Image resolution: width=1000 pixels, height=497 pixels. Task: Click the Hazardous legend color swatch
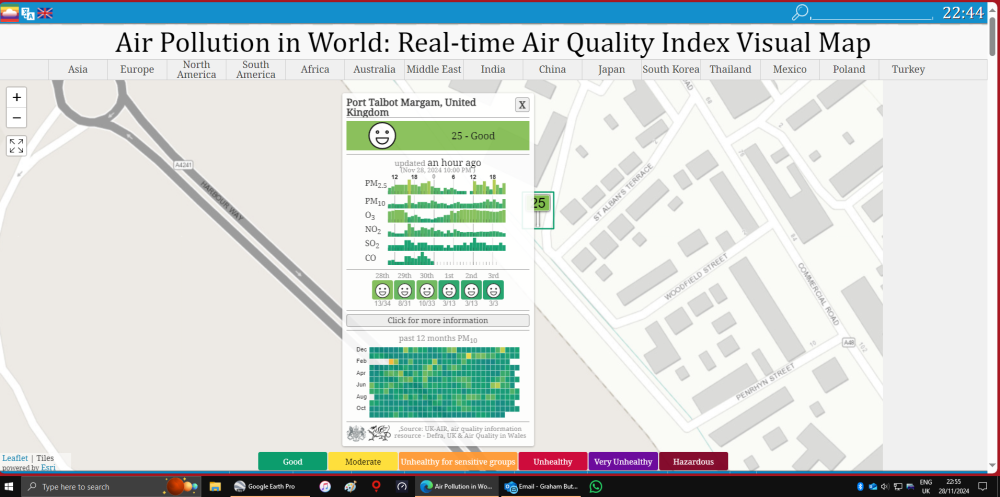[x=693, y=462]
